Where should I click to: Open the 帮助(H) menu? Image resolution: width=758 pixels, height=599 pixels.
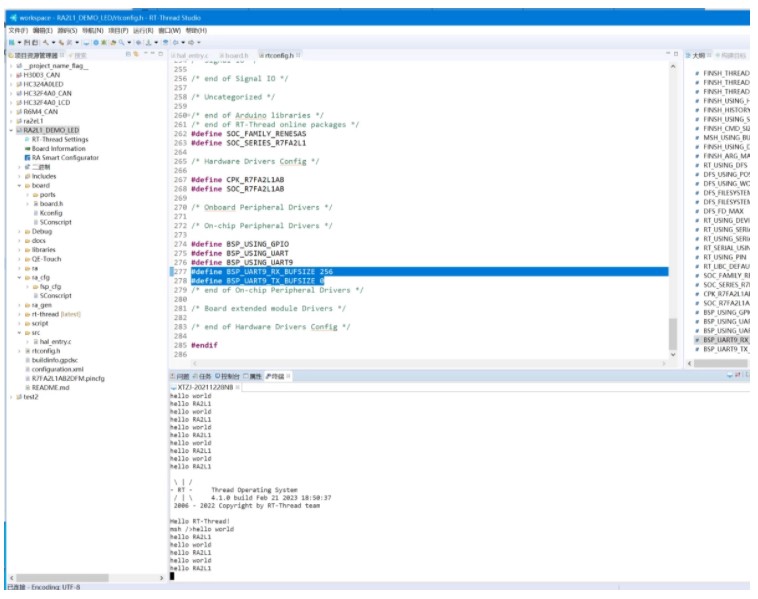point(196,30)
